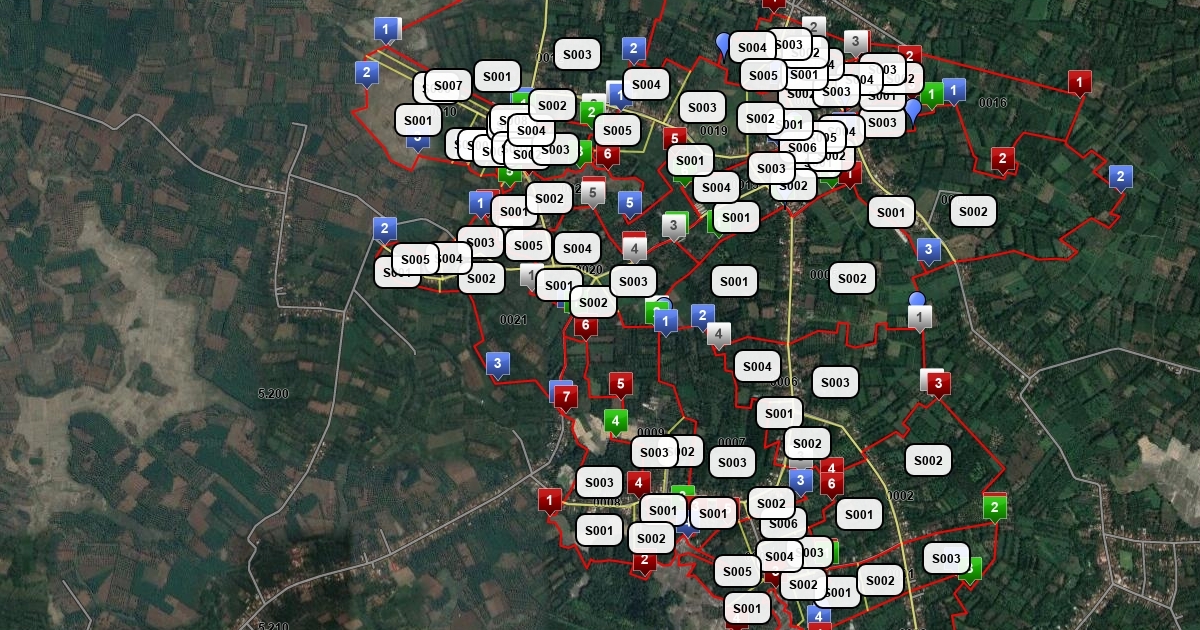Select red marker 2 below the 0016 label

(1002, 158)
